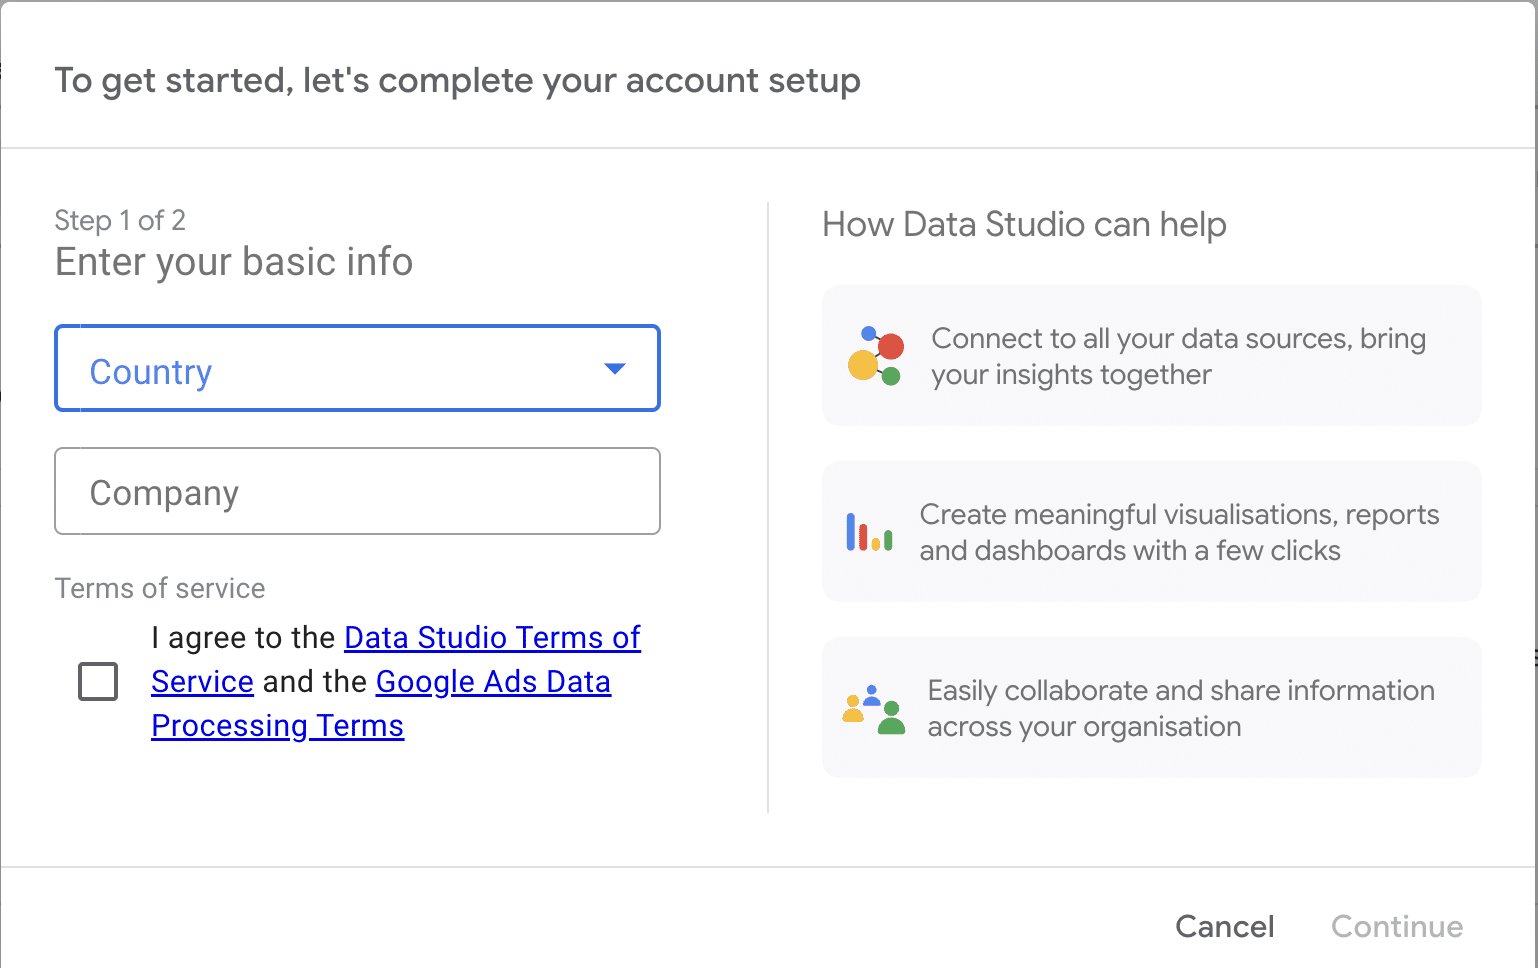This screenshot has height=968, width=1538.
Task: Click the account setup dialog title
Action: [x=458, y=80]
